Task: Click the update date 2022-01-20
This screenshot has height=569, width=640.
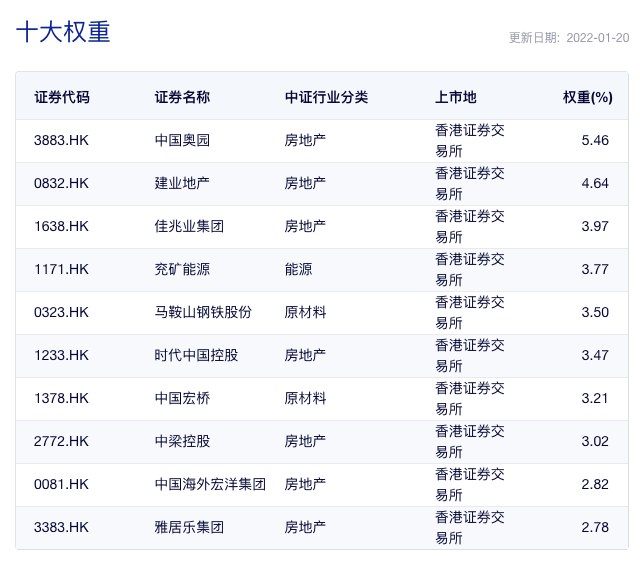Action: click(x=598, y=38)
